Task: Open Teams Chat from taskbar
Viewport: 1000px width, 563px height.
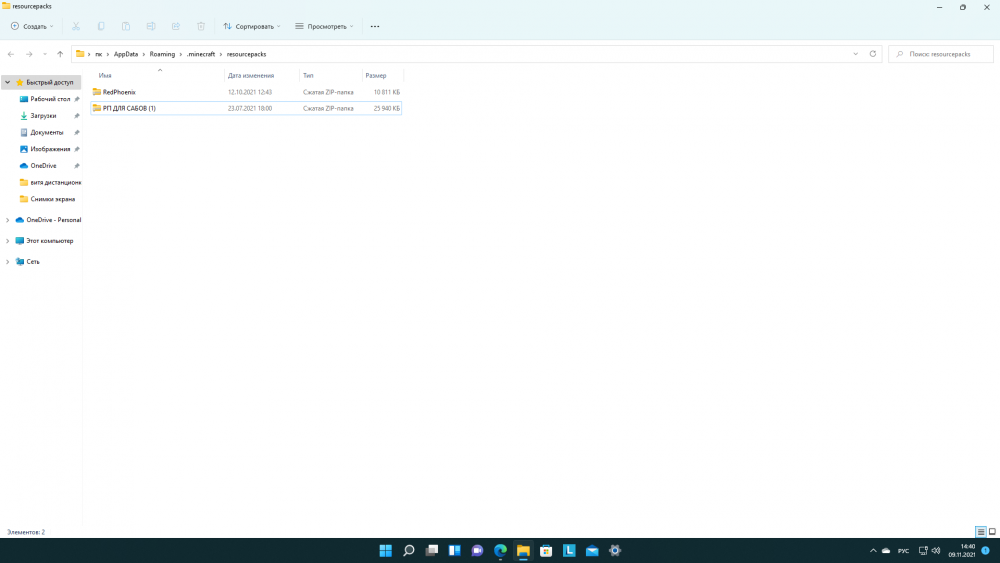Action: point(478,550)
